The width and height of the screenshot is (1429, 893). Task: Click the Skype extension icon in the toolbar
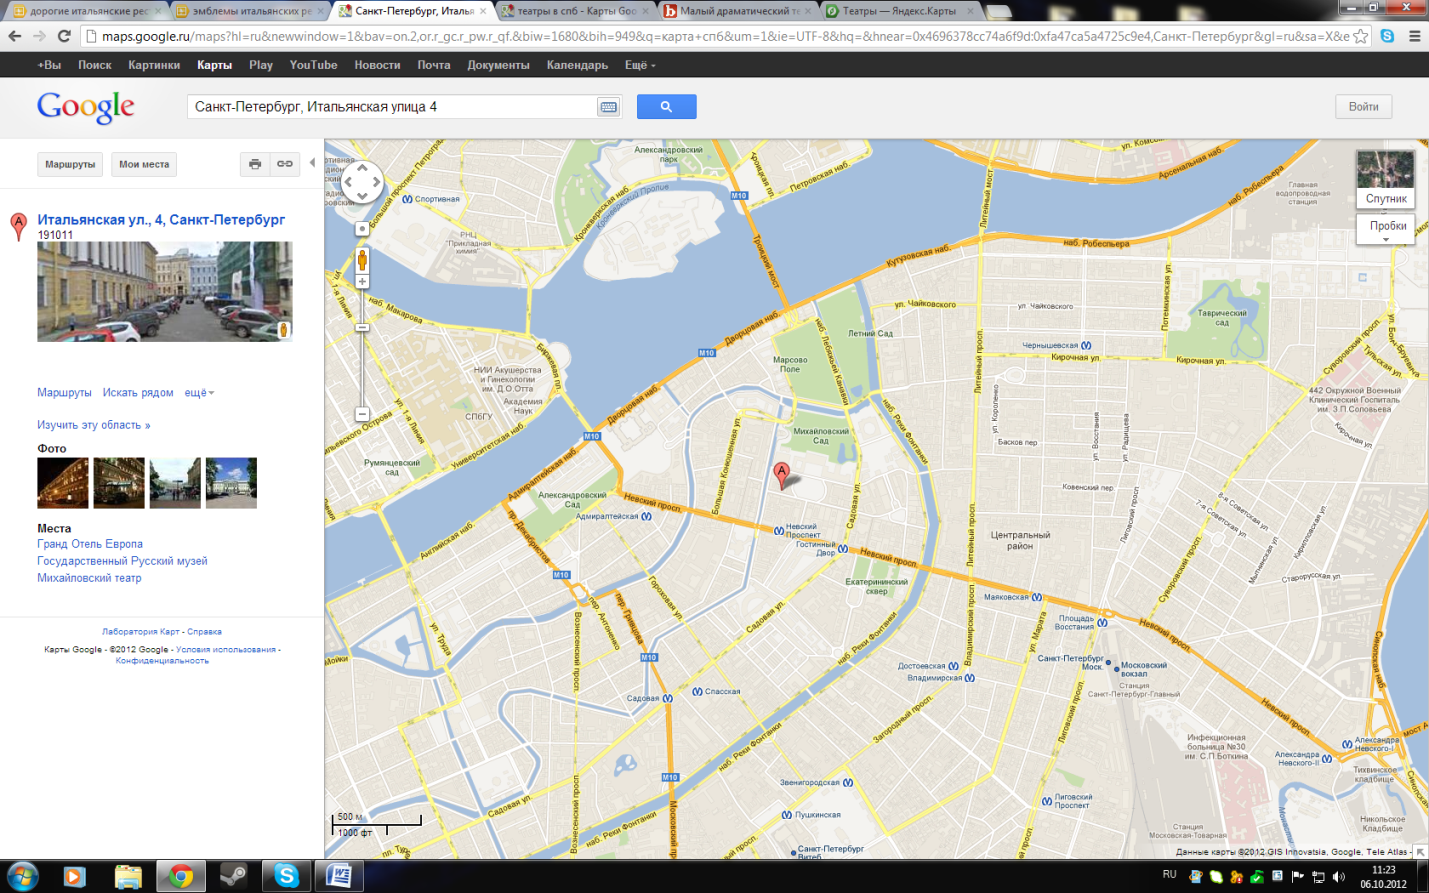coord(1387,36)
